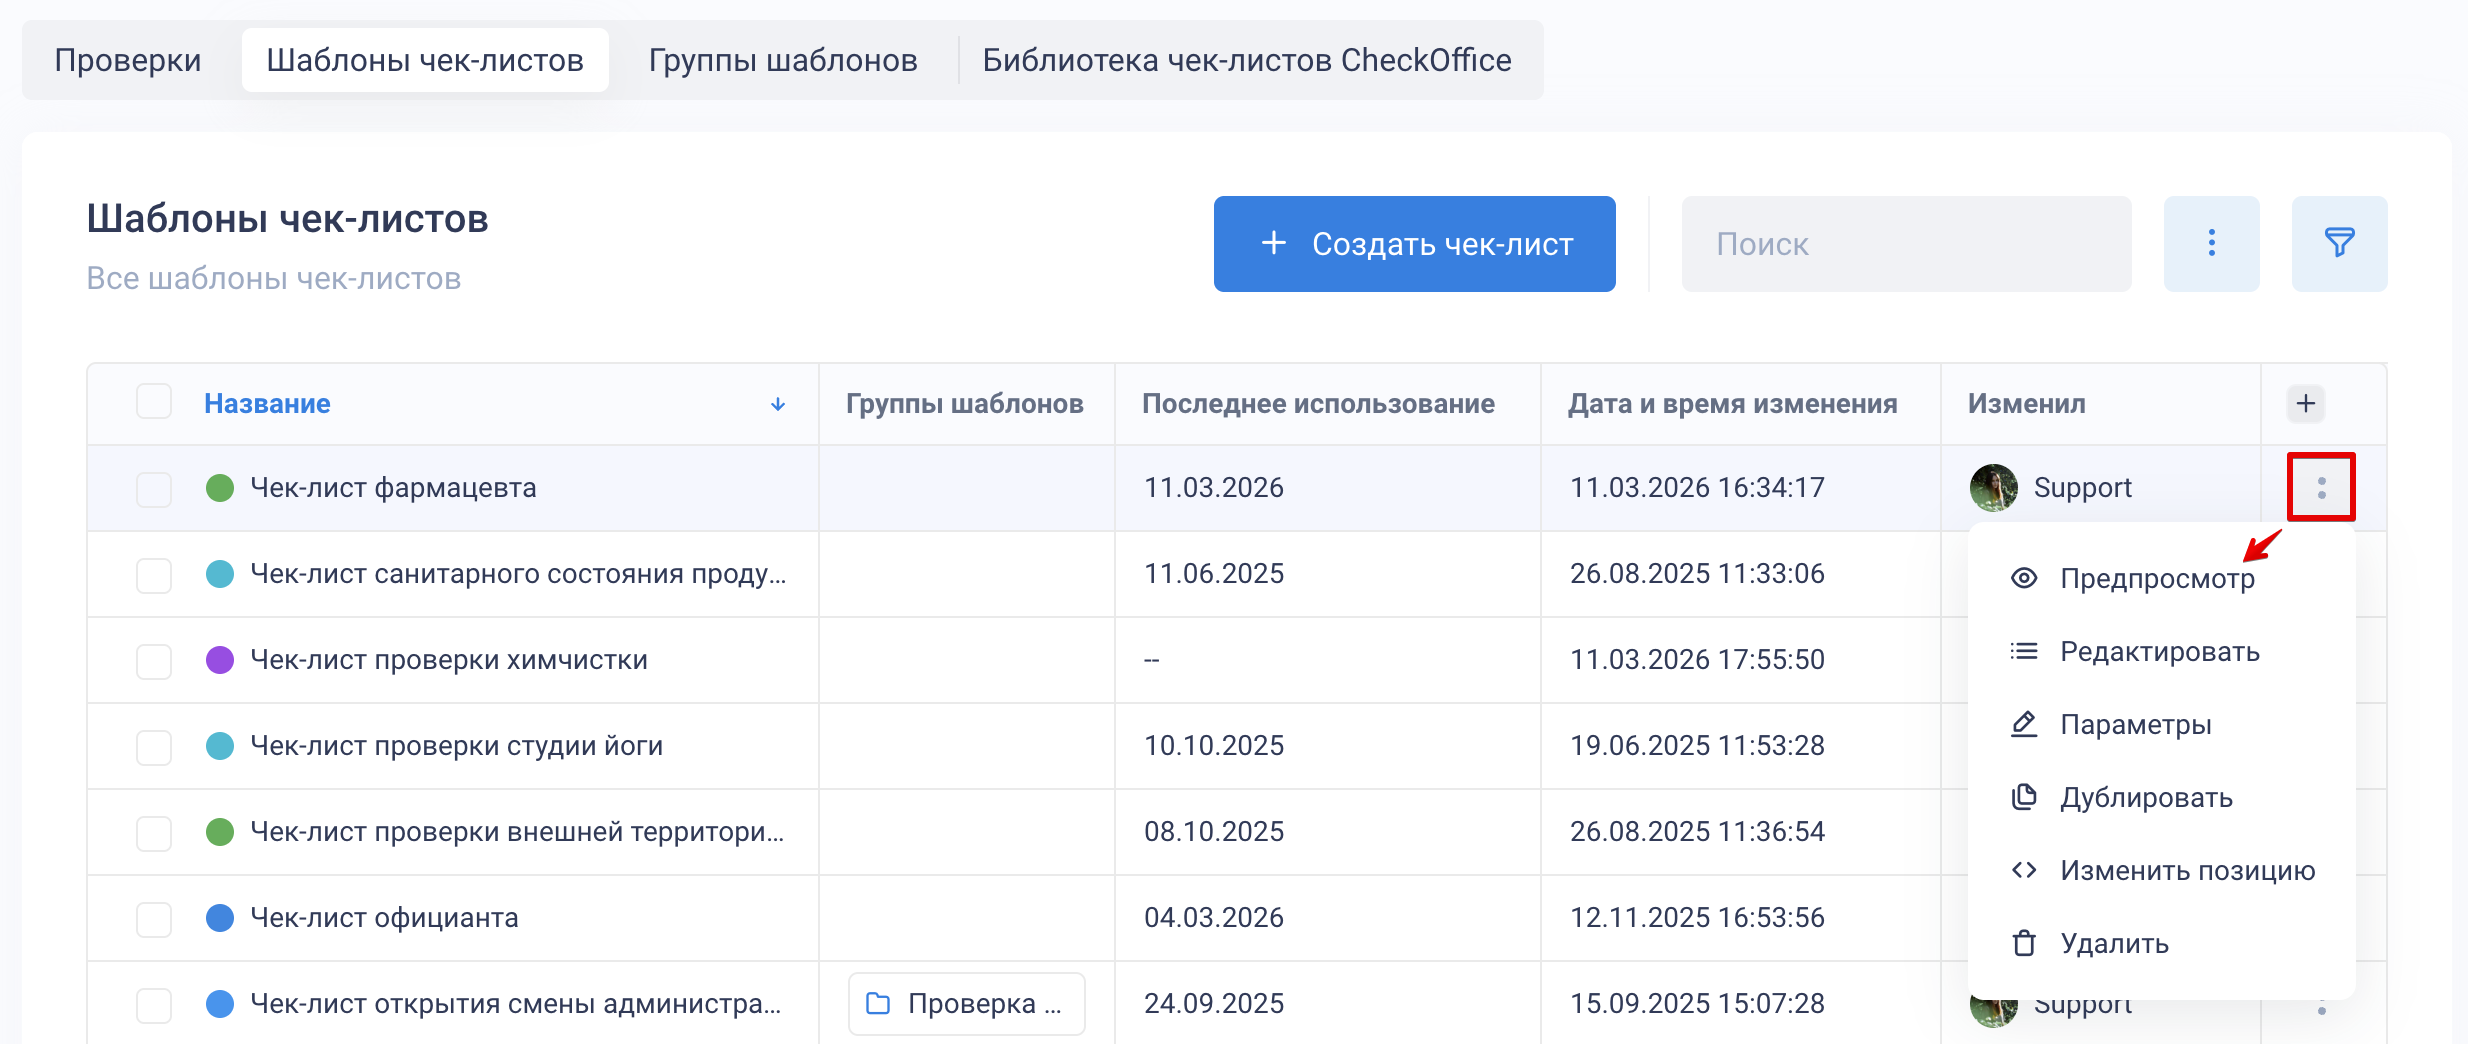
Task: Click the Создать чек-лист button
Action: tap(1414, 244)
